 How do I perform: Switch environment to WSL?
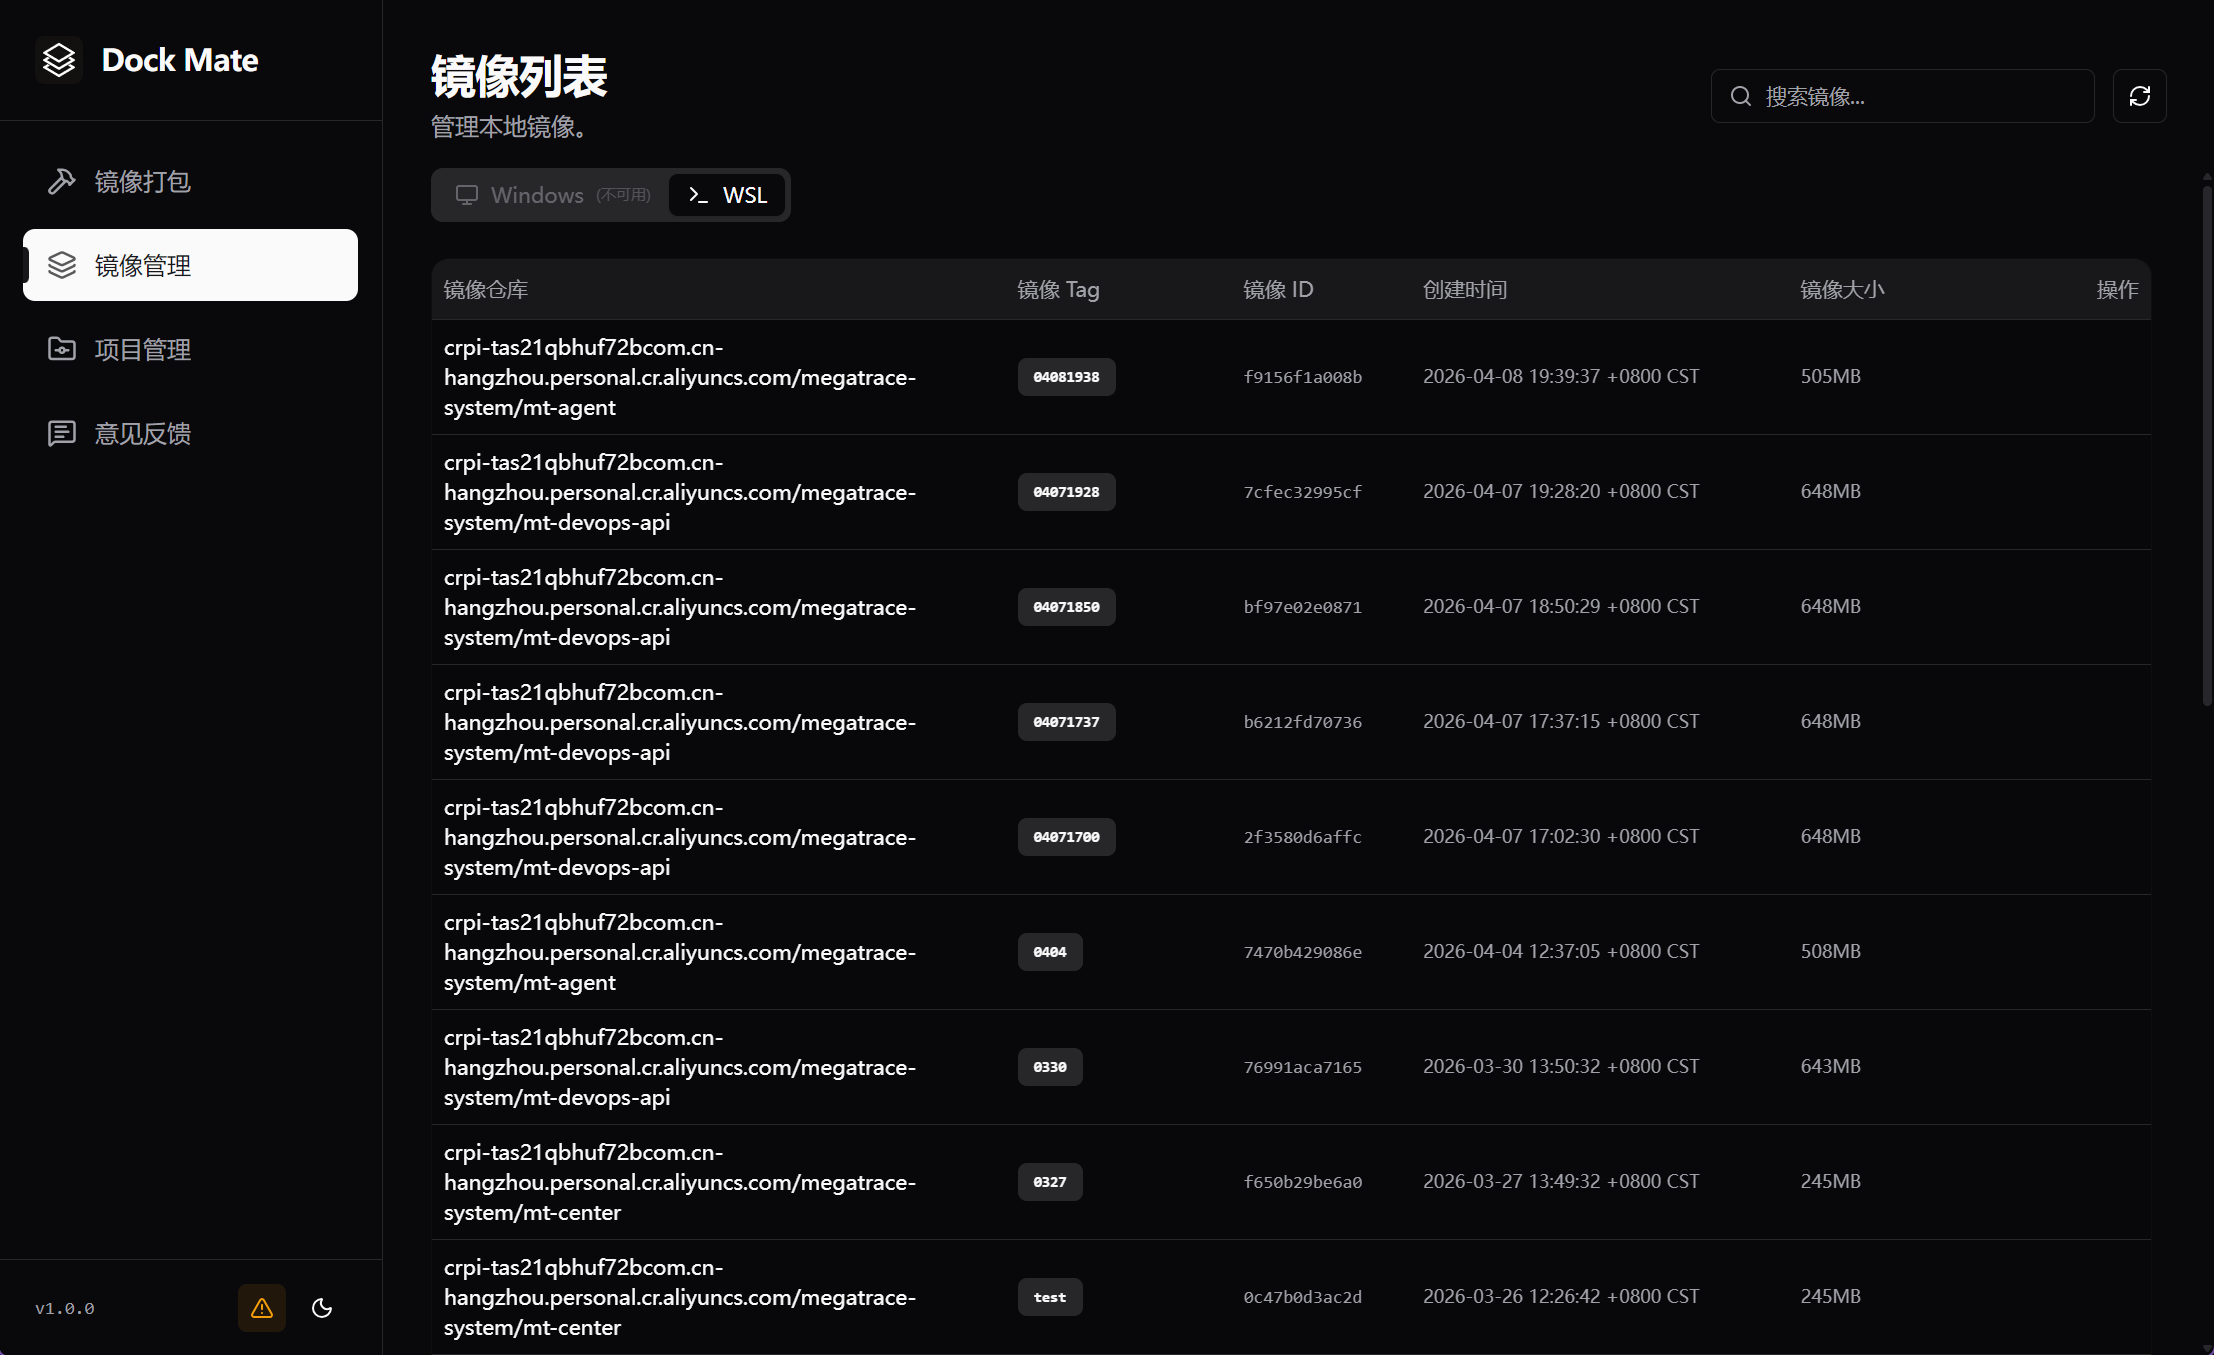click(727, 194)
